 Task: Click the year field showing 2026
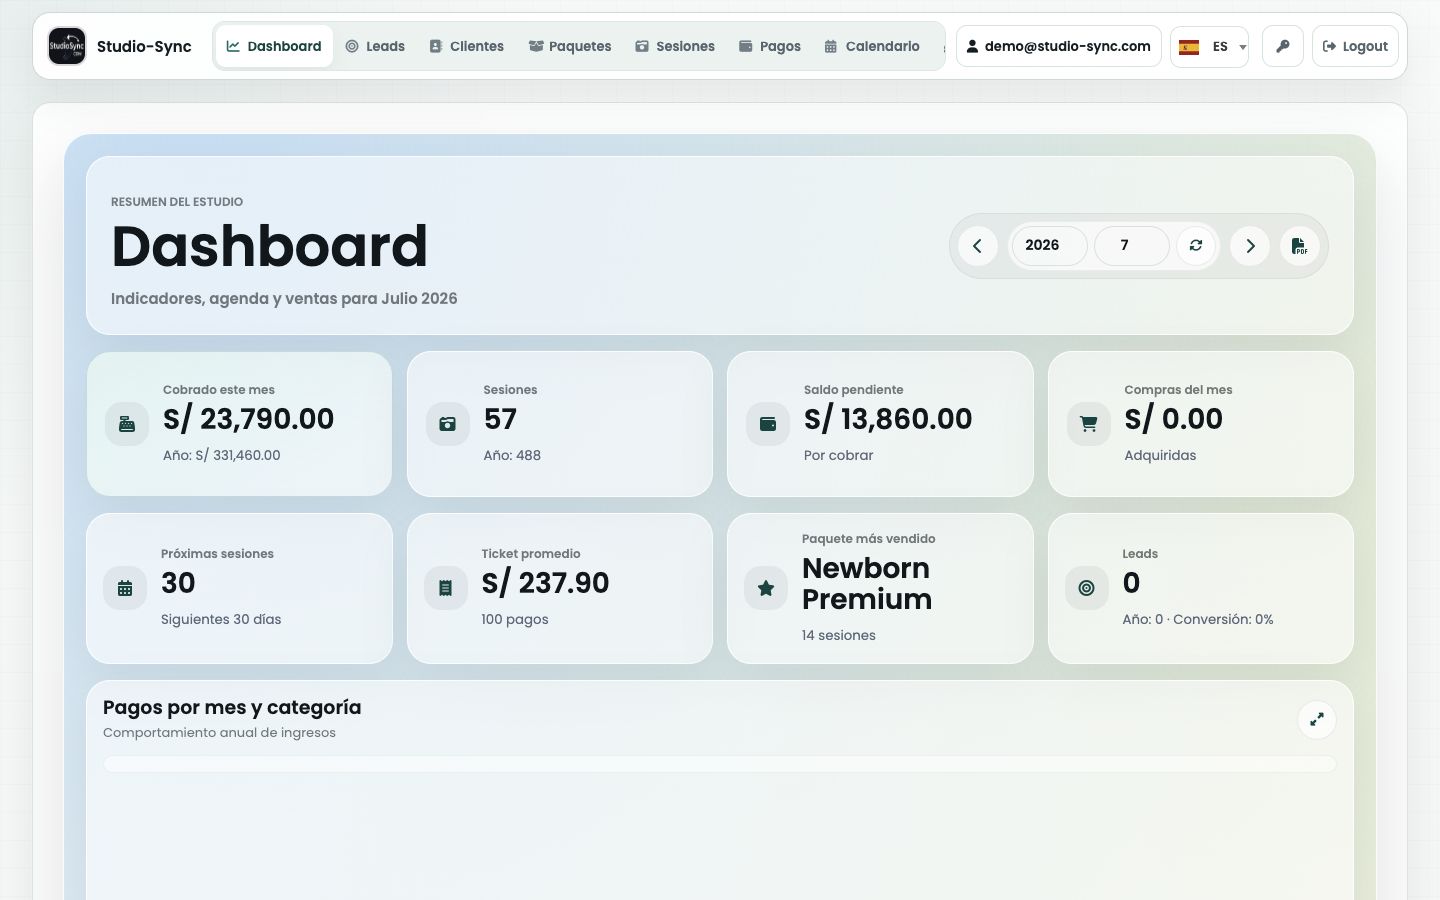coord(1049,246)
